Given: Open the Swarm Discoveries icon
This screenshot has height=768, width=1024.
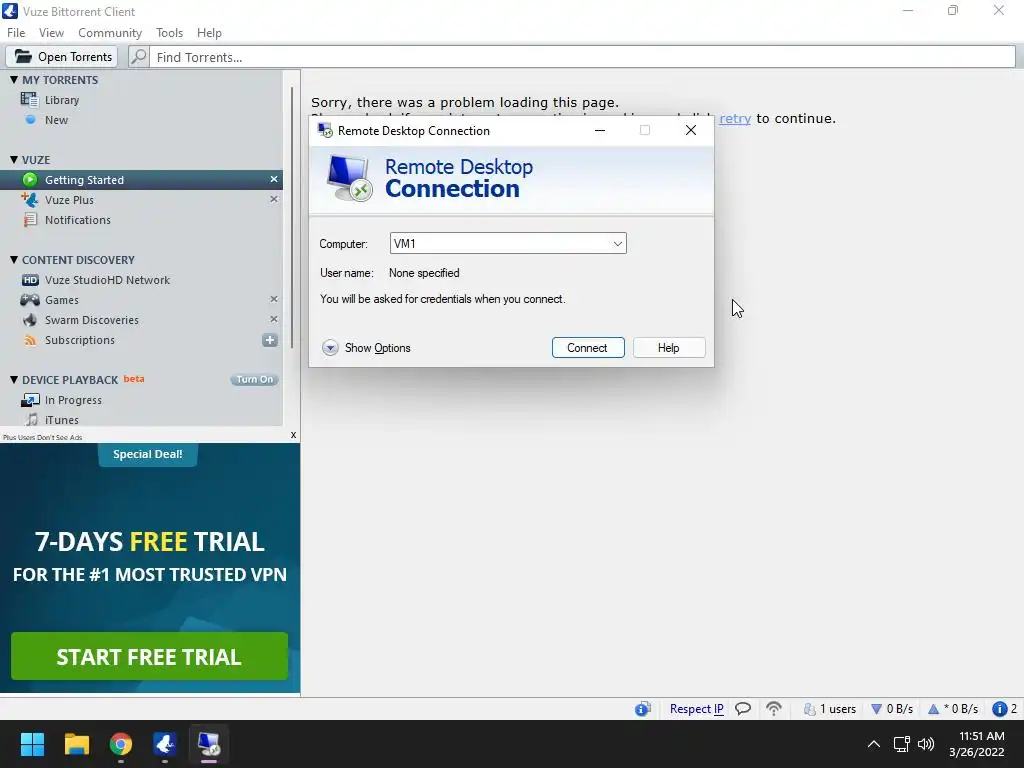Looking at the screenshot, I should (30, 320).
